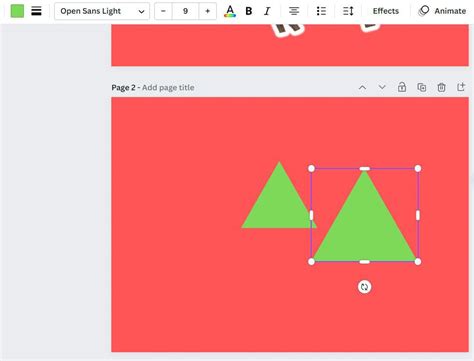Screen dimensions: 474x361
Task: Move Page 2 down with chevron
Action: point(382,87)
